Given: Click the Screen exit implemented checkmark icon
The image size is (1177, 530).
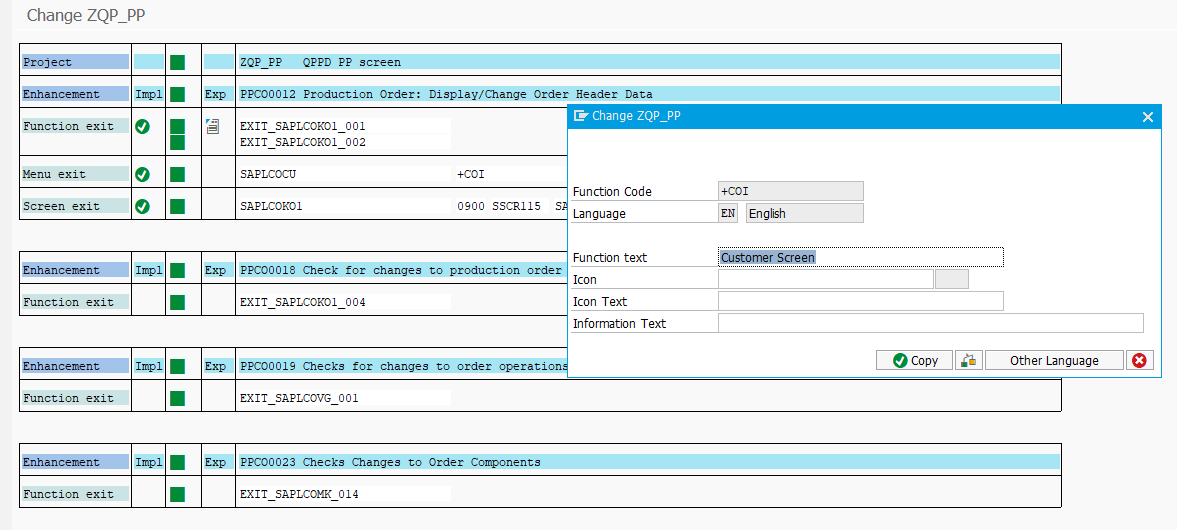Looking at the screenshot, I should [x=142, y=206].
